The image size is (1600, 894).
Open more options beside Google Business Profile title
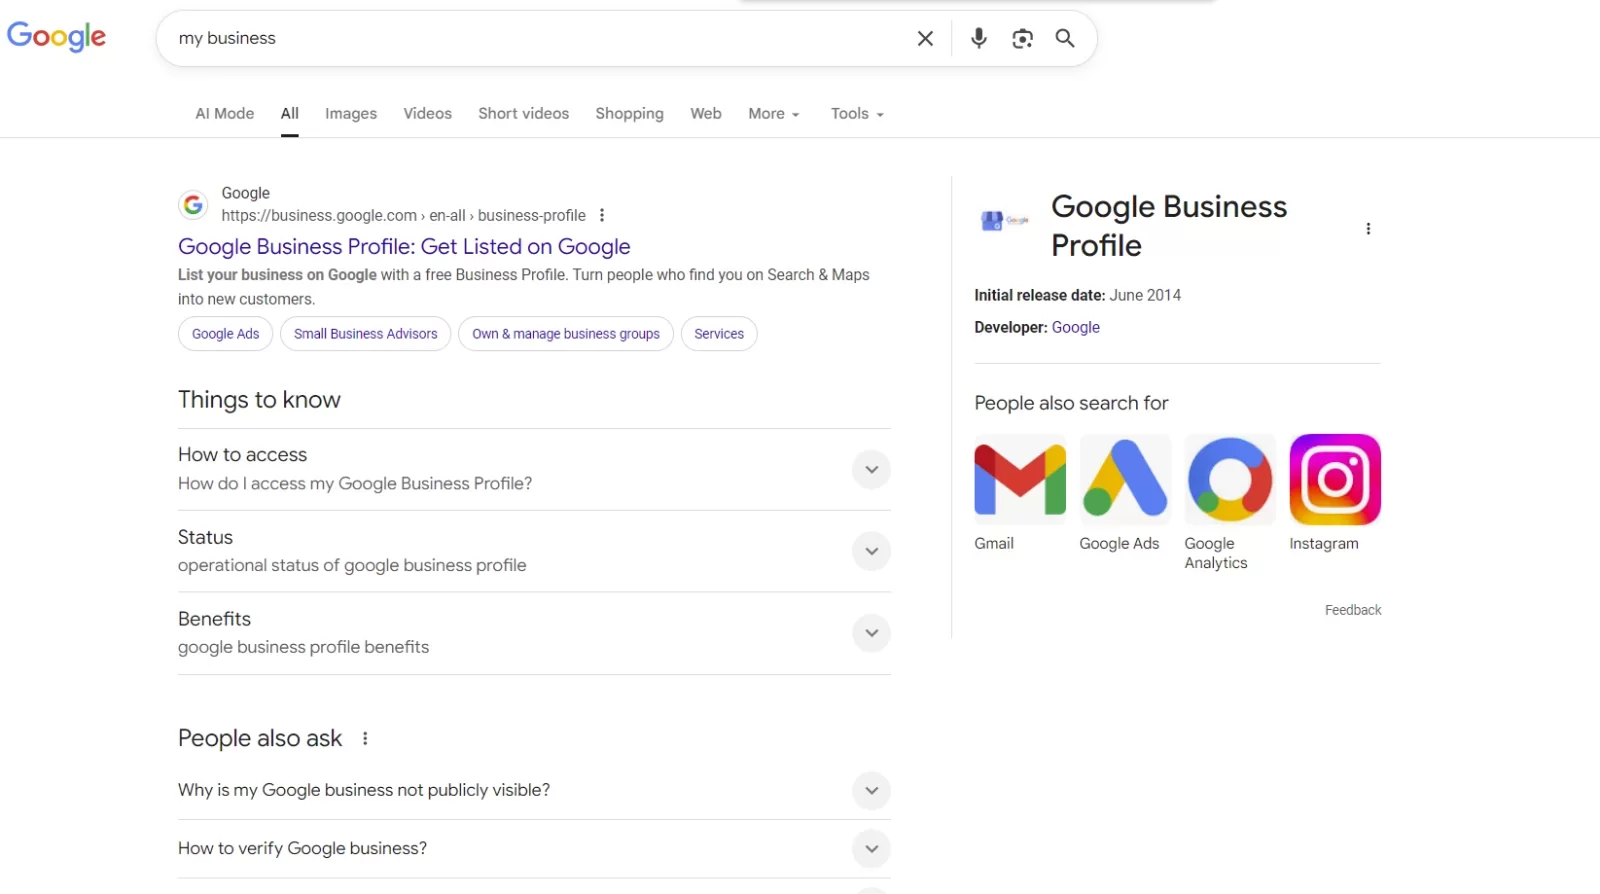click(x=1368, y=229)
